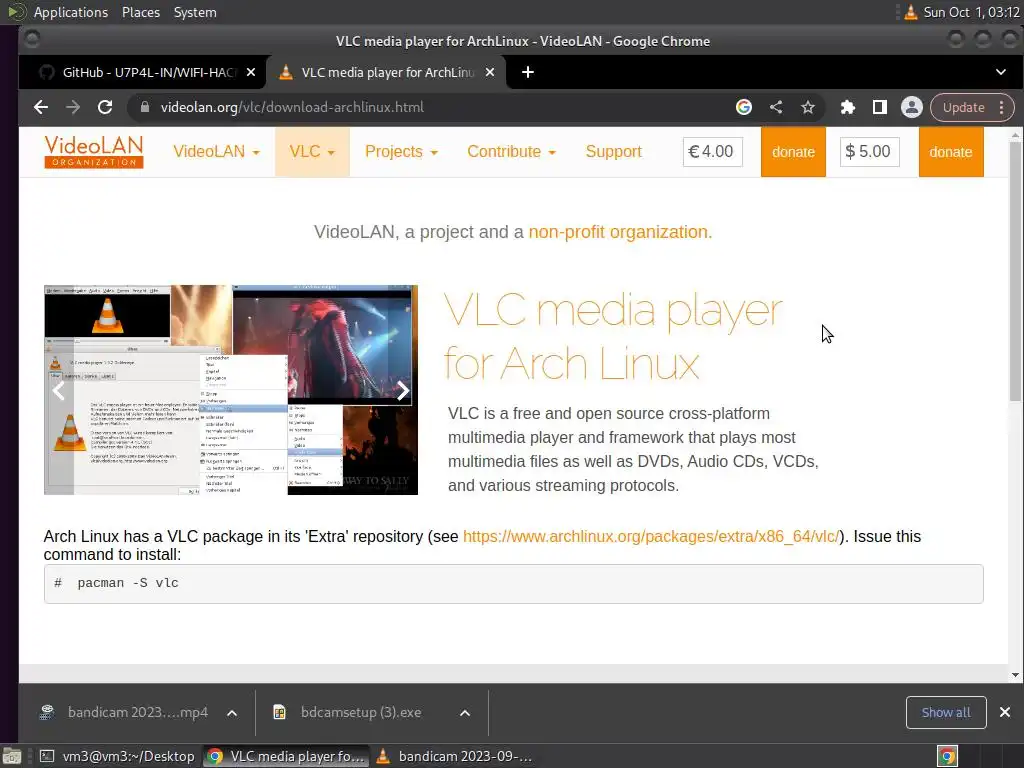Open Places menu in top panel
This screenshot has height=768, width=1024.
pos(141,12)
